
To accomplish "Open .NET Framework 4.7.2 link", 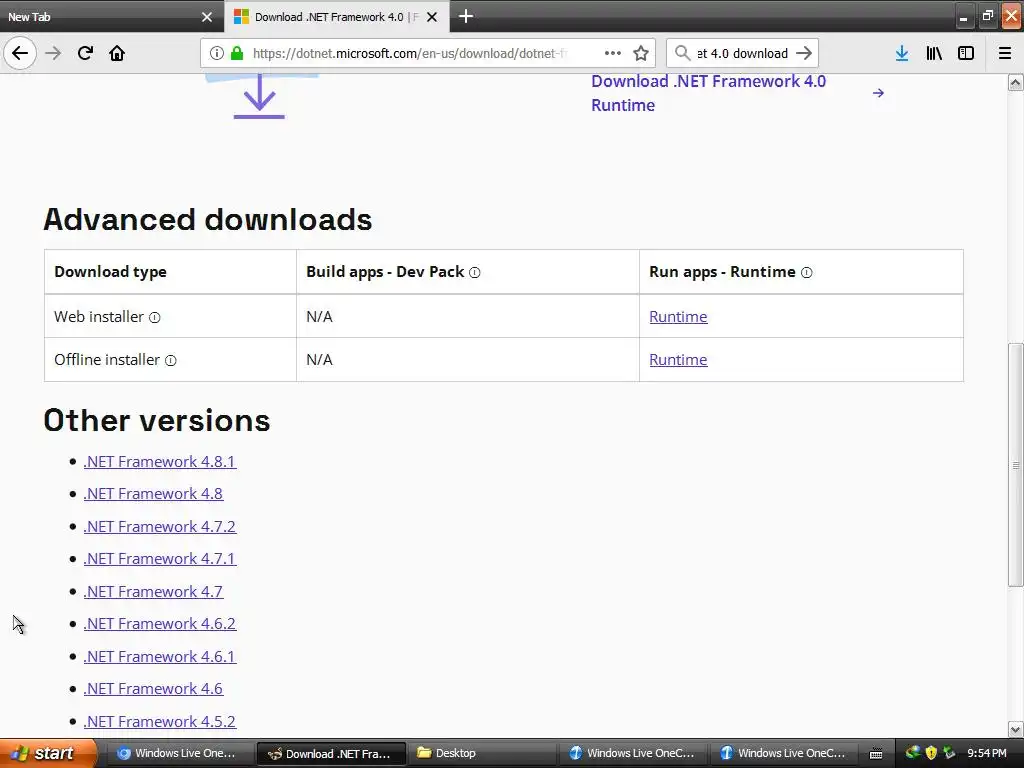I will pos(160,526).
